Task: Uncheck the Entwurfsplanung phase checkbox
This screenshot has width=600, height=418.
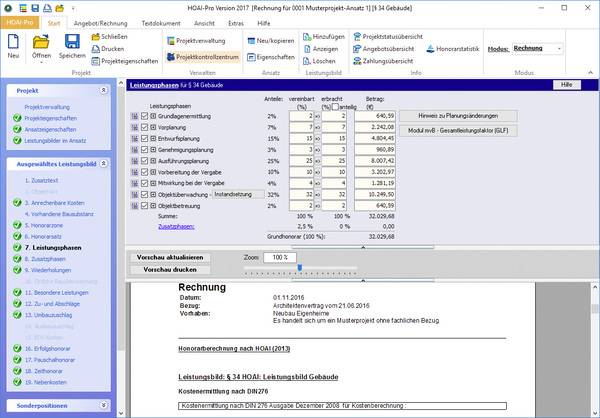Action: point(144,138)
